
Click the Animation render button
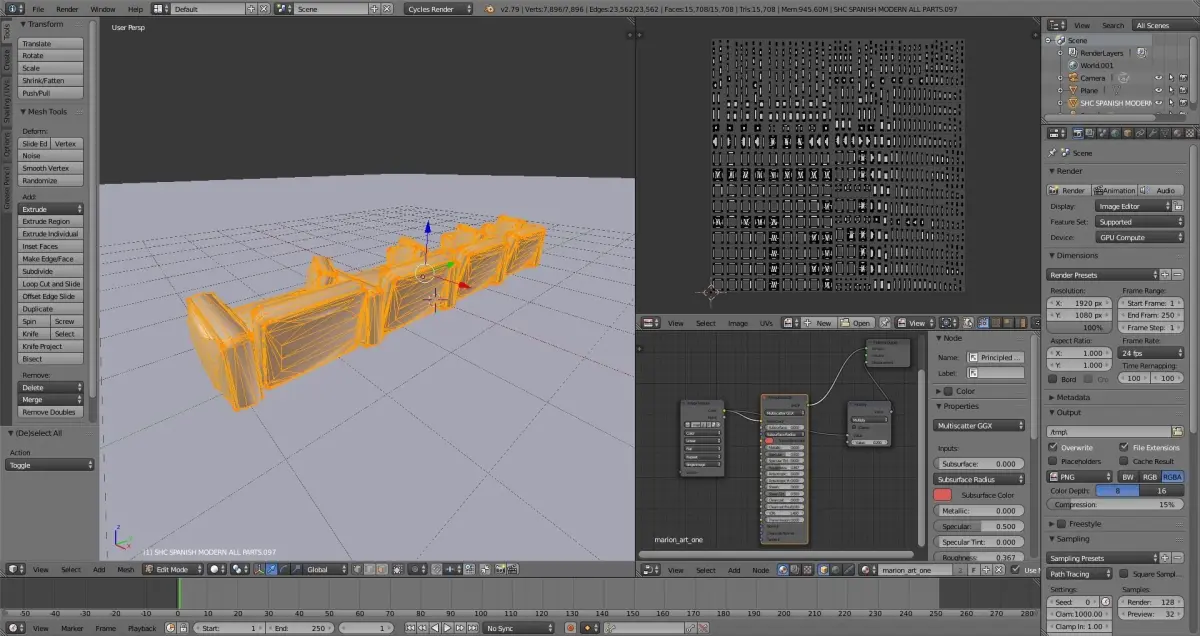pyautogui.click(x=1115, y=190)
